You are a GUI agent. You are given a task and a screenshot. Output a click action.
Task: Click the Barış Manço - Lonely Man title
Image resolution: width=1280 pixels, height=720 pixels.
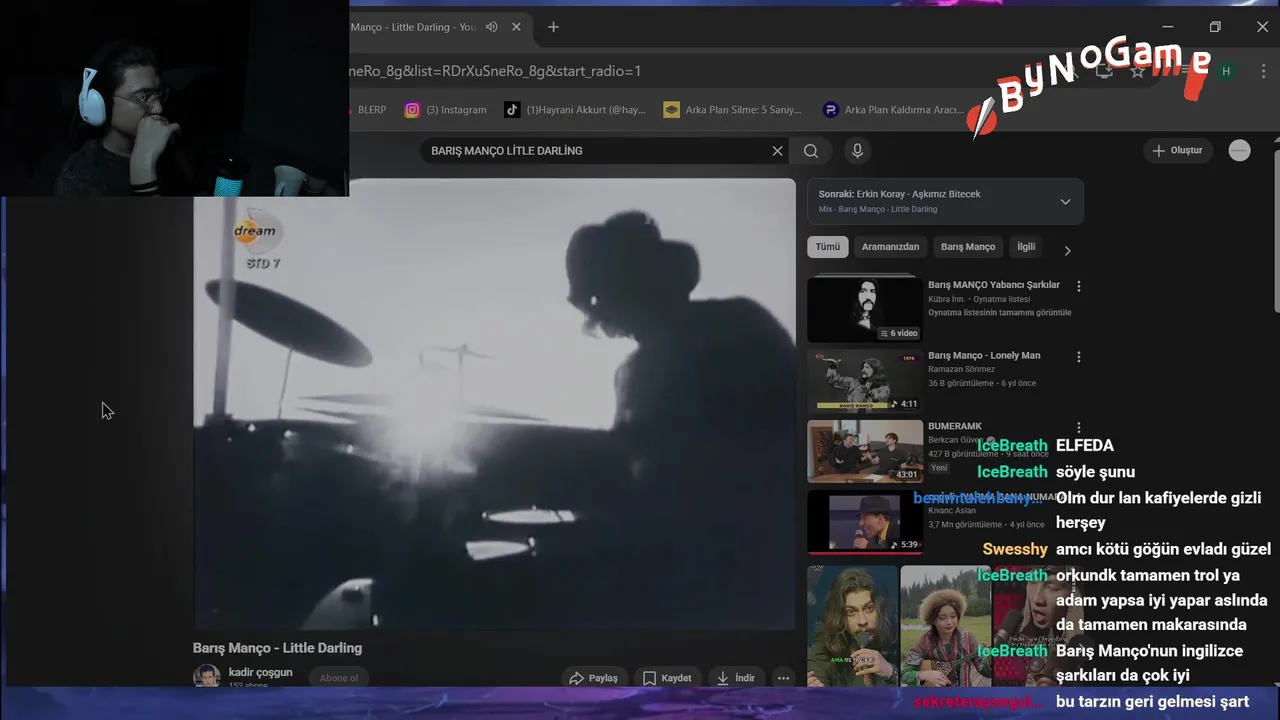click(984, 356)
